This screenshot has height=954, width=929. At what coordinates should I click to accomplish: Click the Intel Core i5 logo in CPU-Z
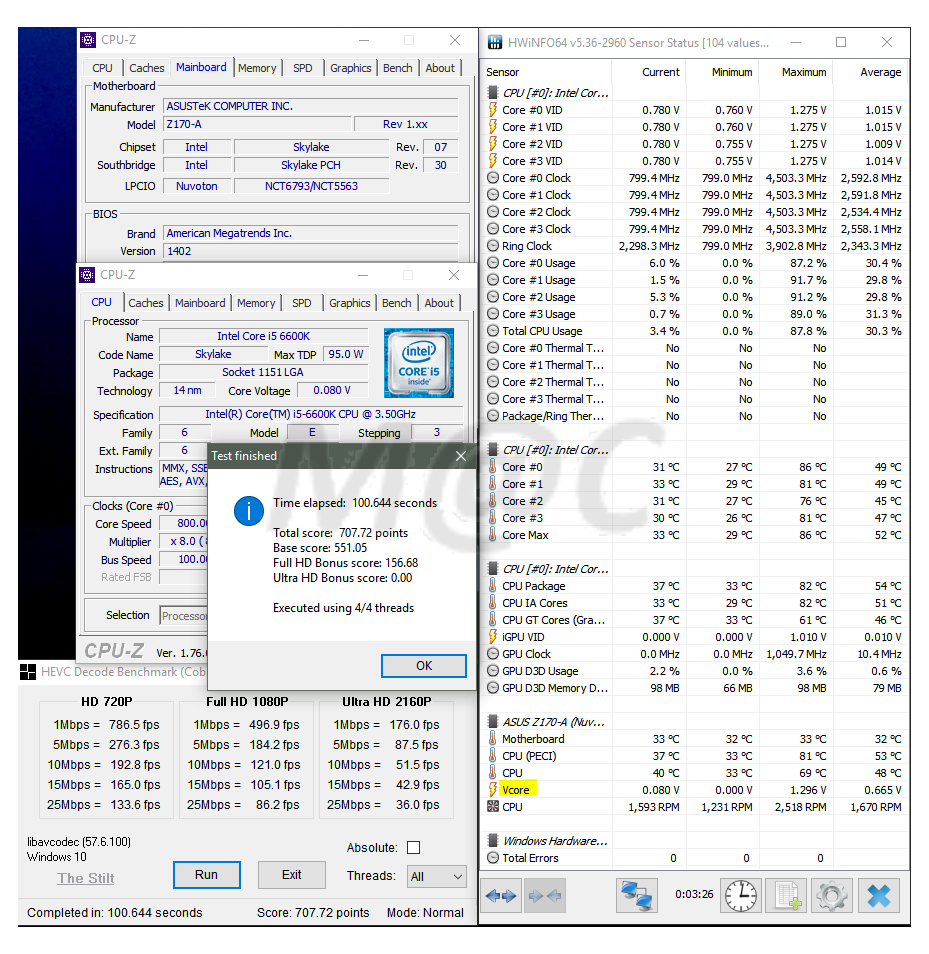(419, 363)
